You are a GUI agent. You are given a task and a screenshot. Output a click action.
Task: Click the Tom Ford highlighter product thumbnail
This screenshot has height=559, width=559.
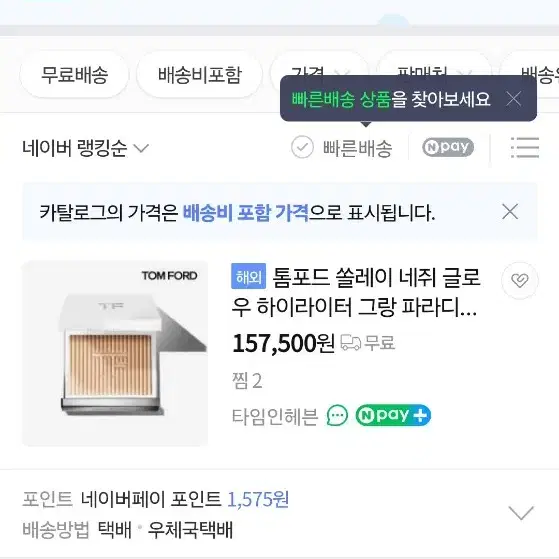(x=115, y=353)
